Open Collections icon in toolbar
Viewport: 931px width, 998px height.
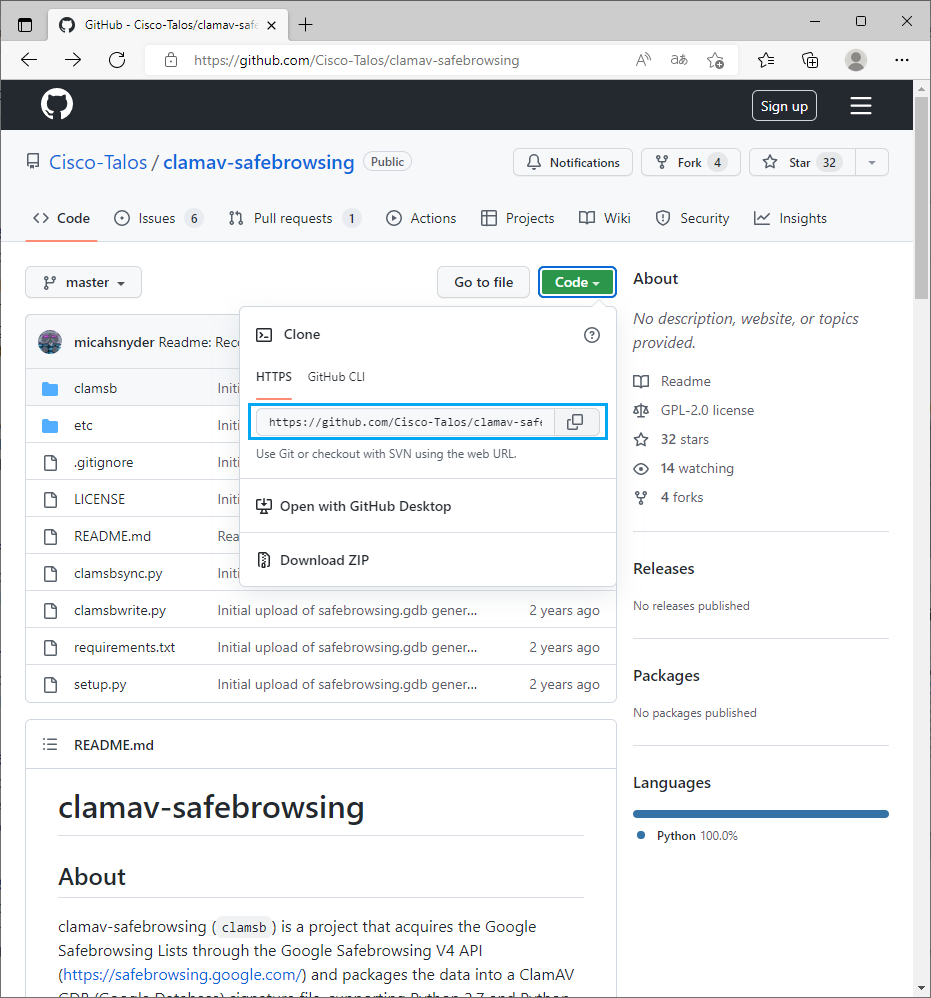810,60
